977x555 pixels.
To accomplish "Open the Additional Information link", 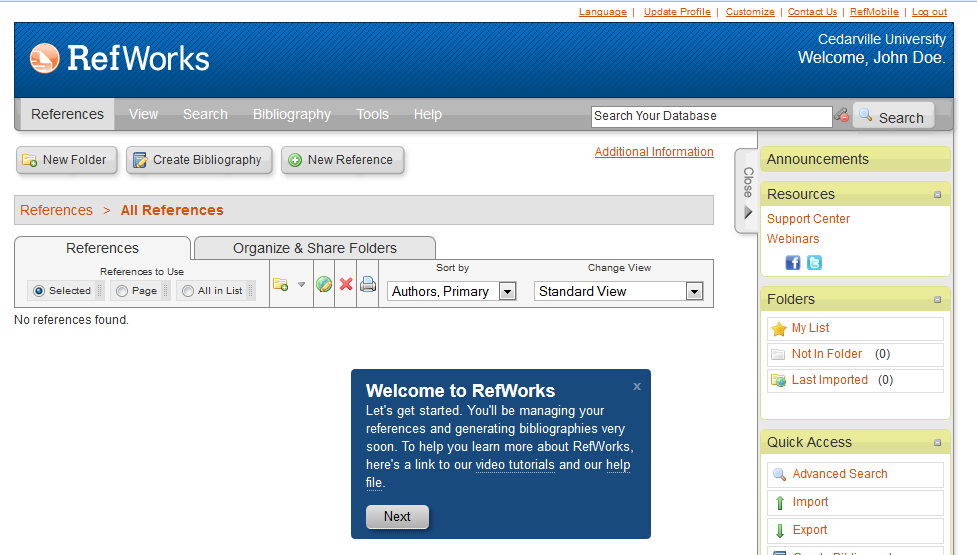I will click(x=654, y=151).
